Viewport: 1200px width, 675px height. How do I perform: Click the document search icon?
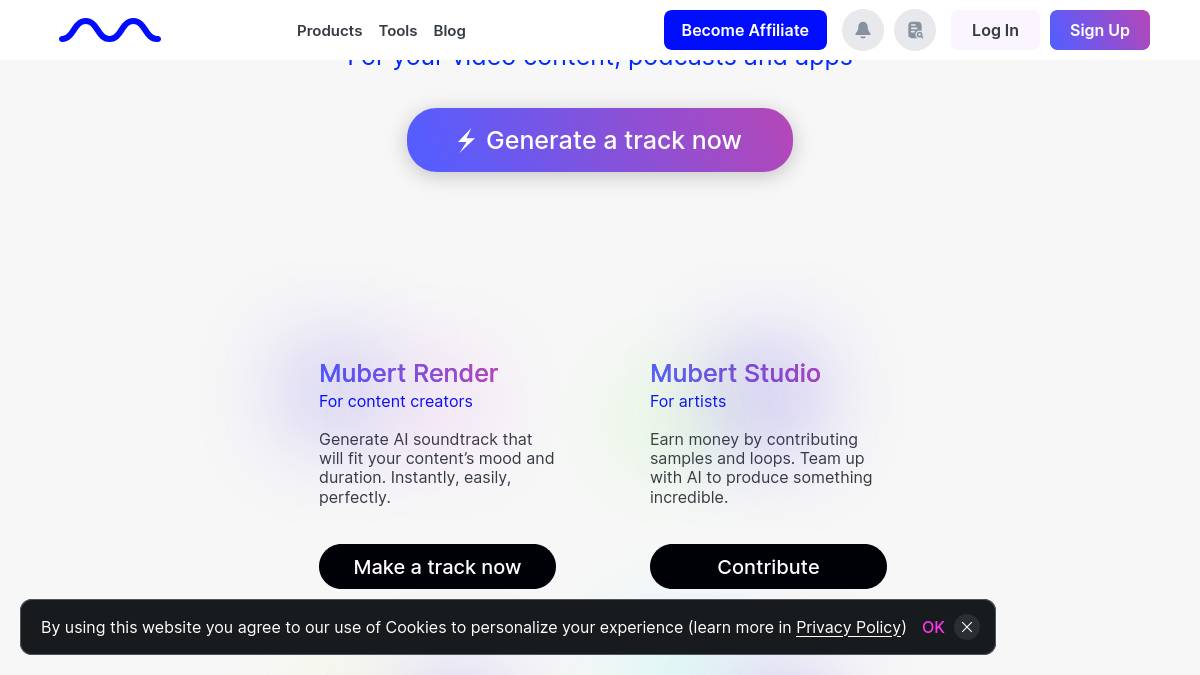pyautogui.click(x=915, y=30)
